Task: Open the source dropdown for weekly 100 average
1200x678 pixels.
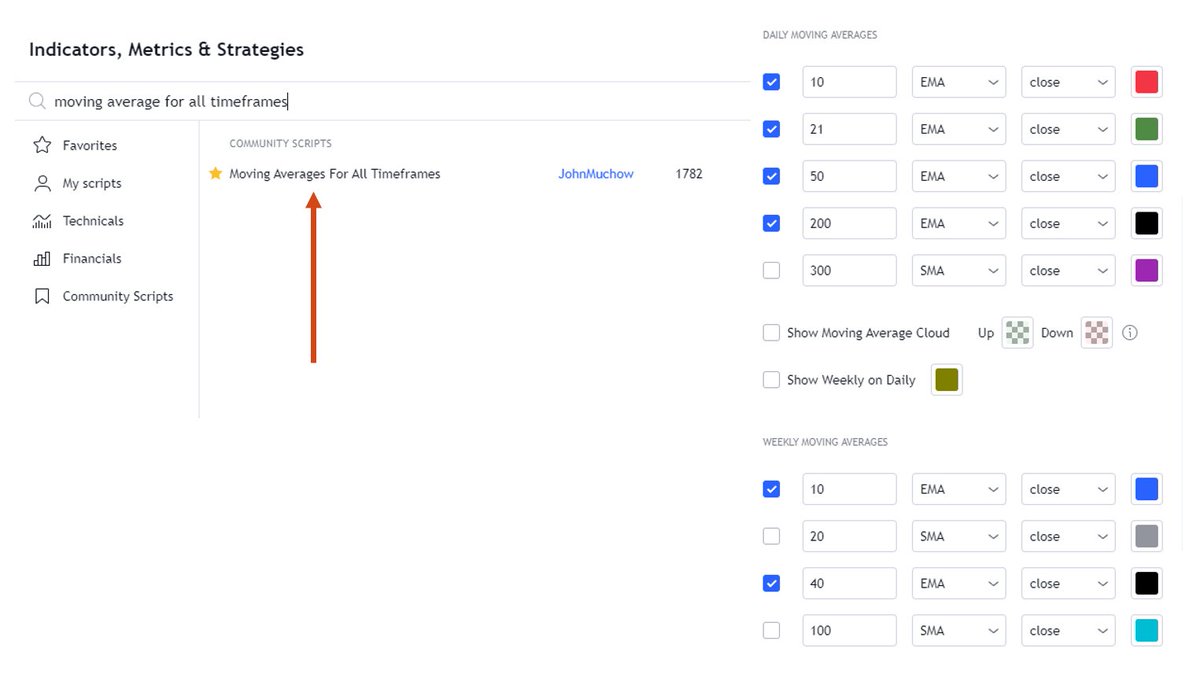Action: point(1068,630)
